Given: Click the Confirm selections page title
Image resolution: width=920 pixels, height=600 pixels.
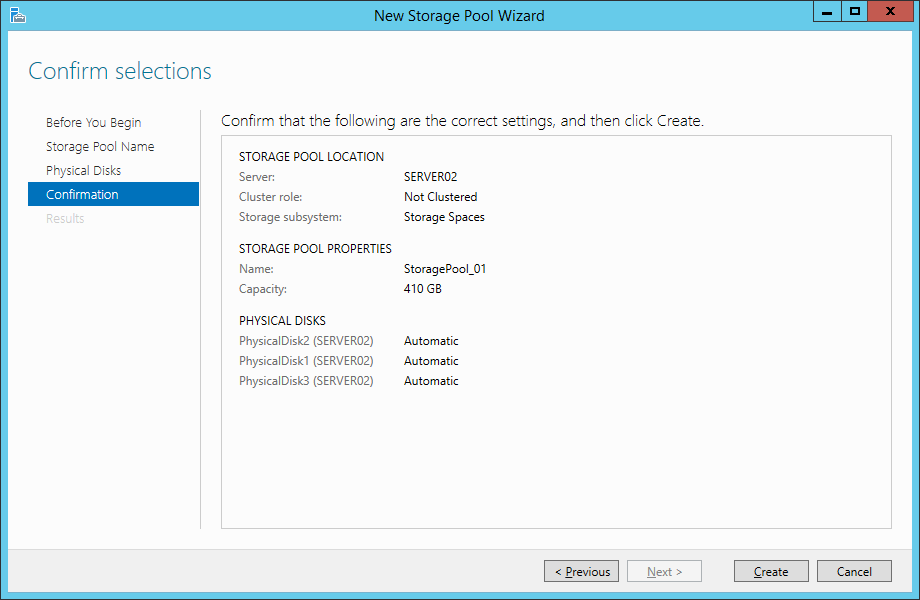Looking at the screenshot, I should 120,71.
